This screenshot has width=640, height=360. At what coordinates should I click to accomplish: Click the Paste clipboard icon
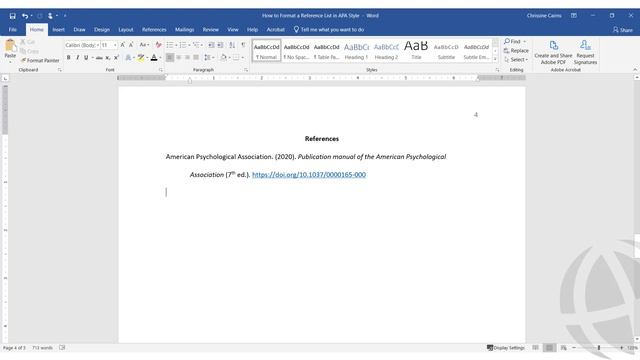coord(10,46)
